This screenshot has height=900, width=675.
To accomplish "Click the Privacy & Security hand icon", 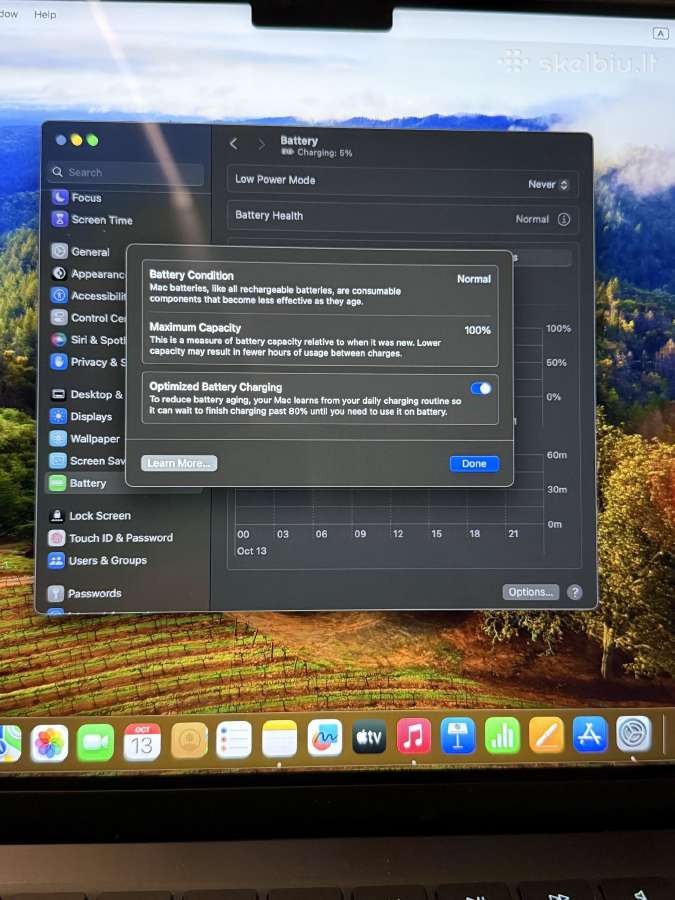I will coord(59,362).
